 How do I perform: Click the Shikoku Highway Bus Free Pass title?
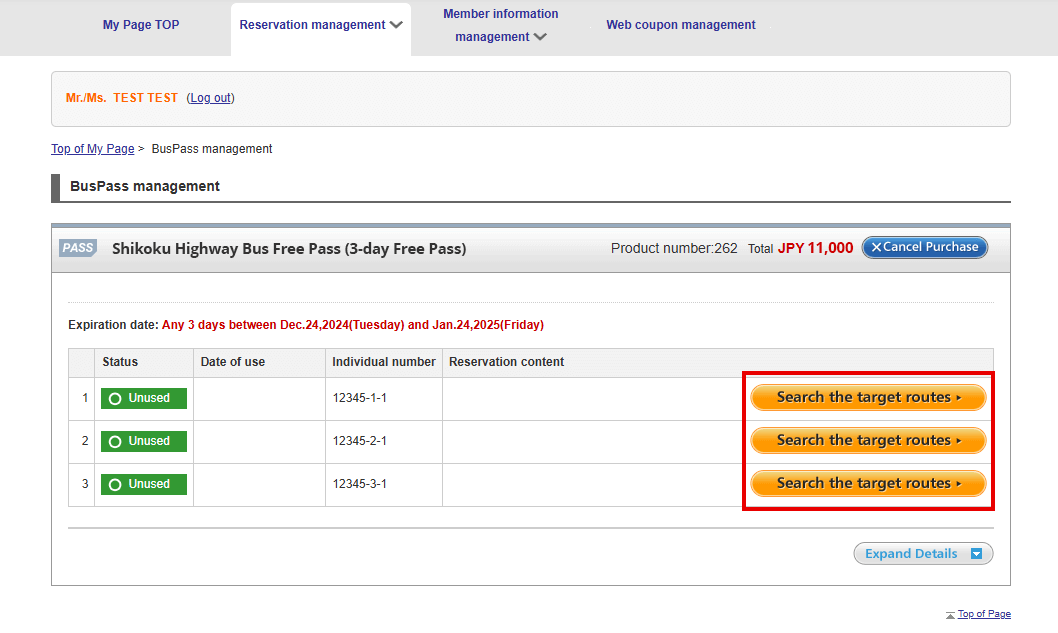point(289,249)
